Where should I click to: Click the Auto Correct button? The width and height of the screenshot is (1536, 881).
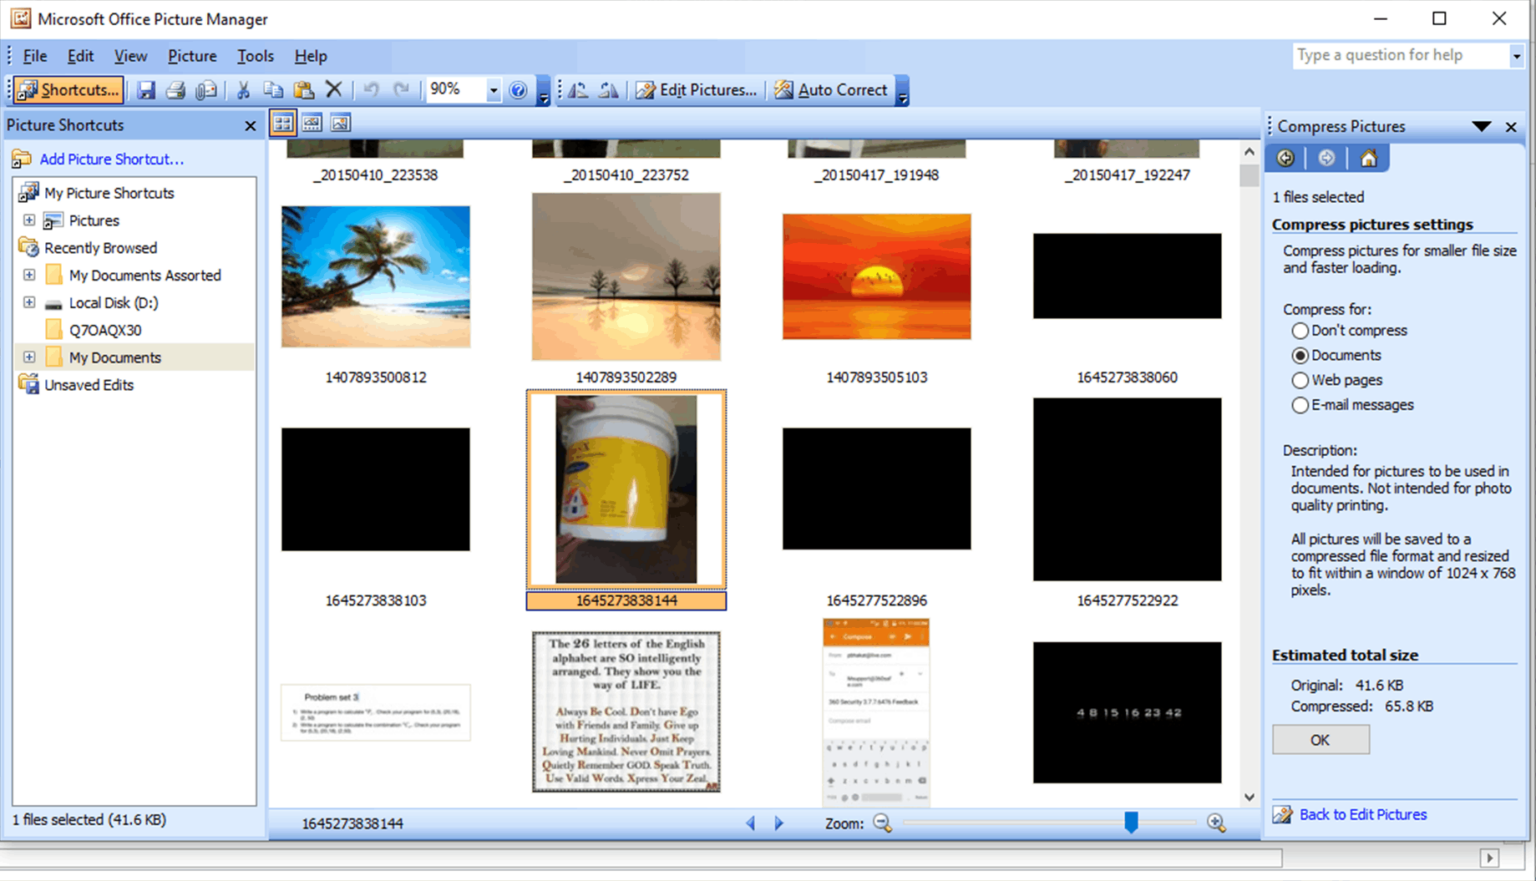coord(831,90)
